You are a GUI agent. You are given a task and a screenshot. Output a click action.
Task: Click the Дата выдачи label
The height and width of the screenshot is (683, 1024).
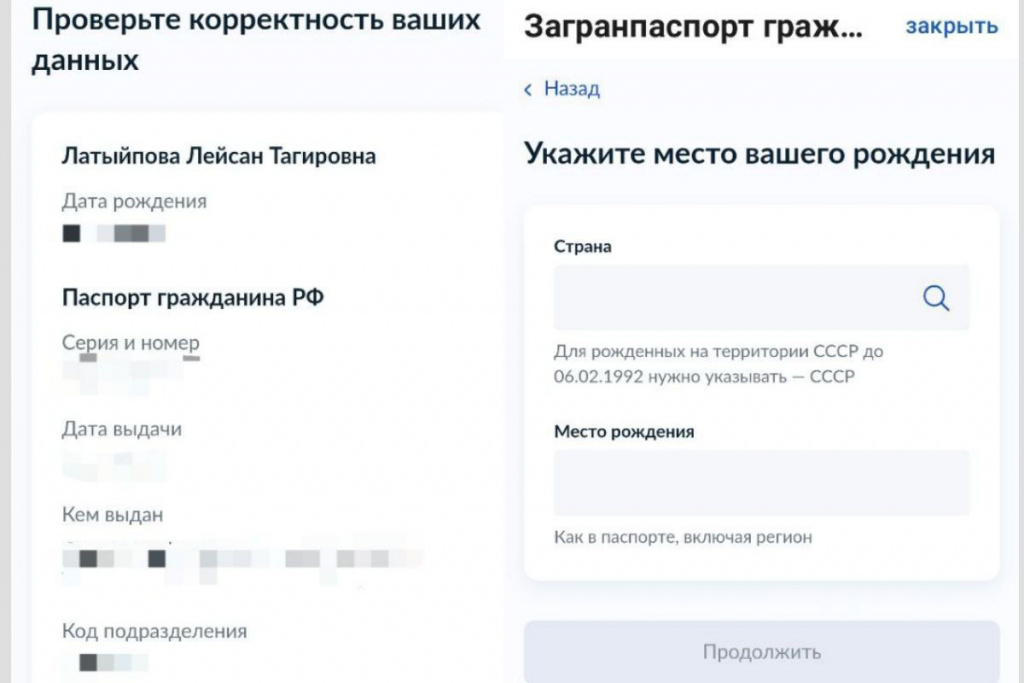pos(122,429)
